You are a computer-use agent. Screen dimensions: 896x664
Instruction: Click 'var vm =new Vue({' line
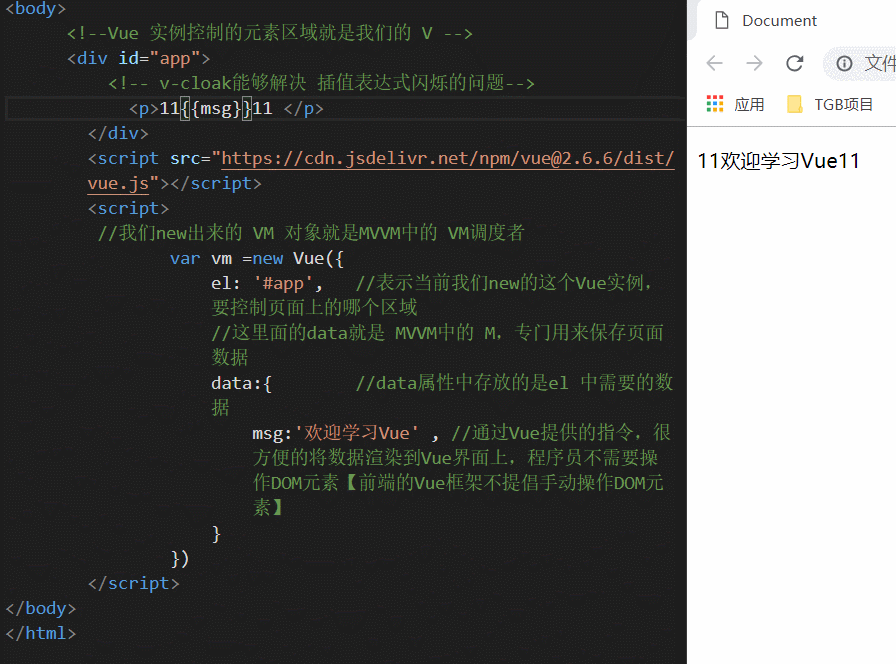[x=257, y=258]
